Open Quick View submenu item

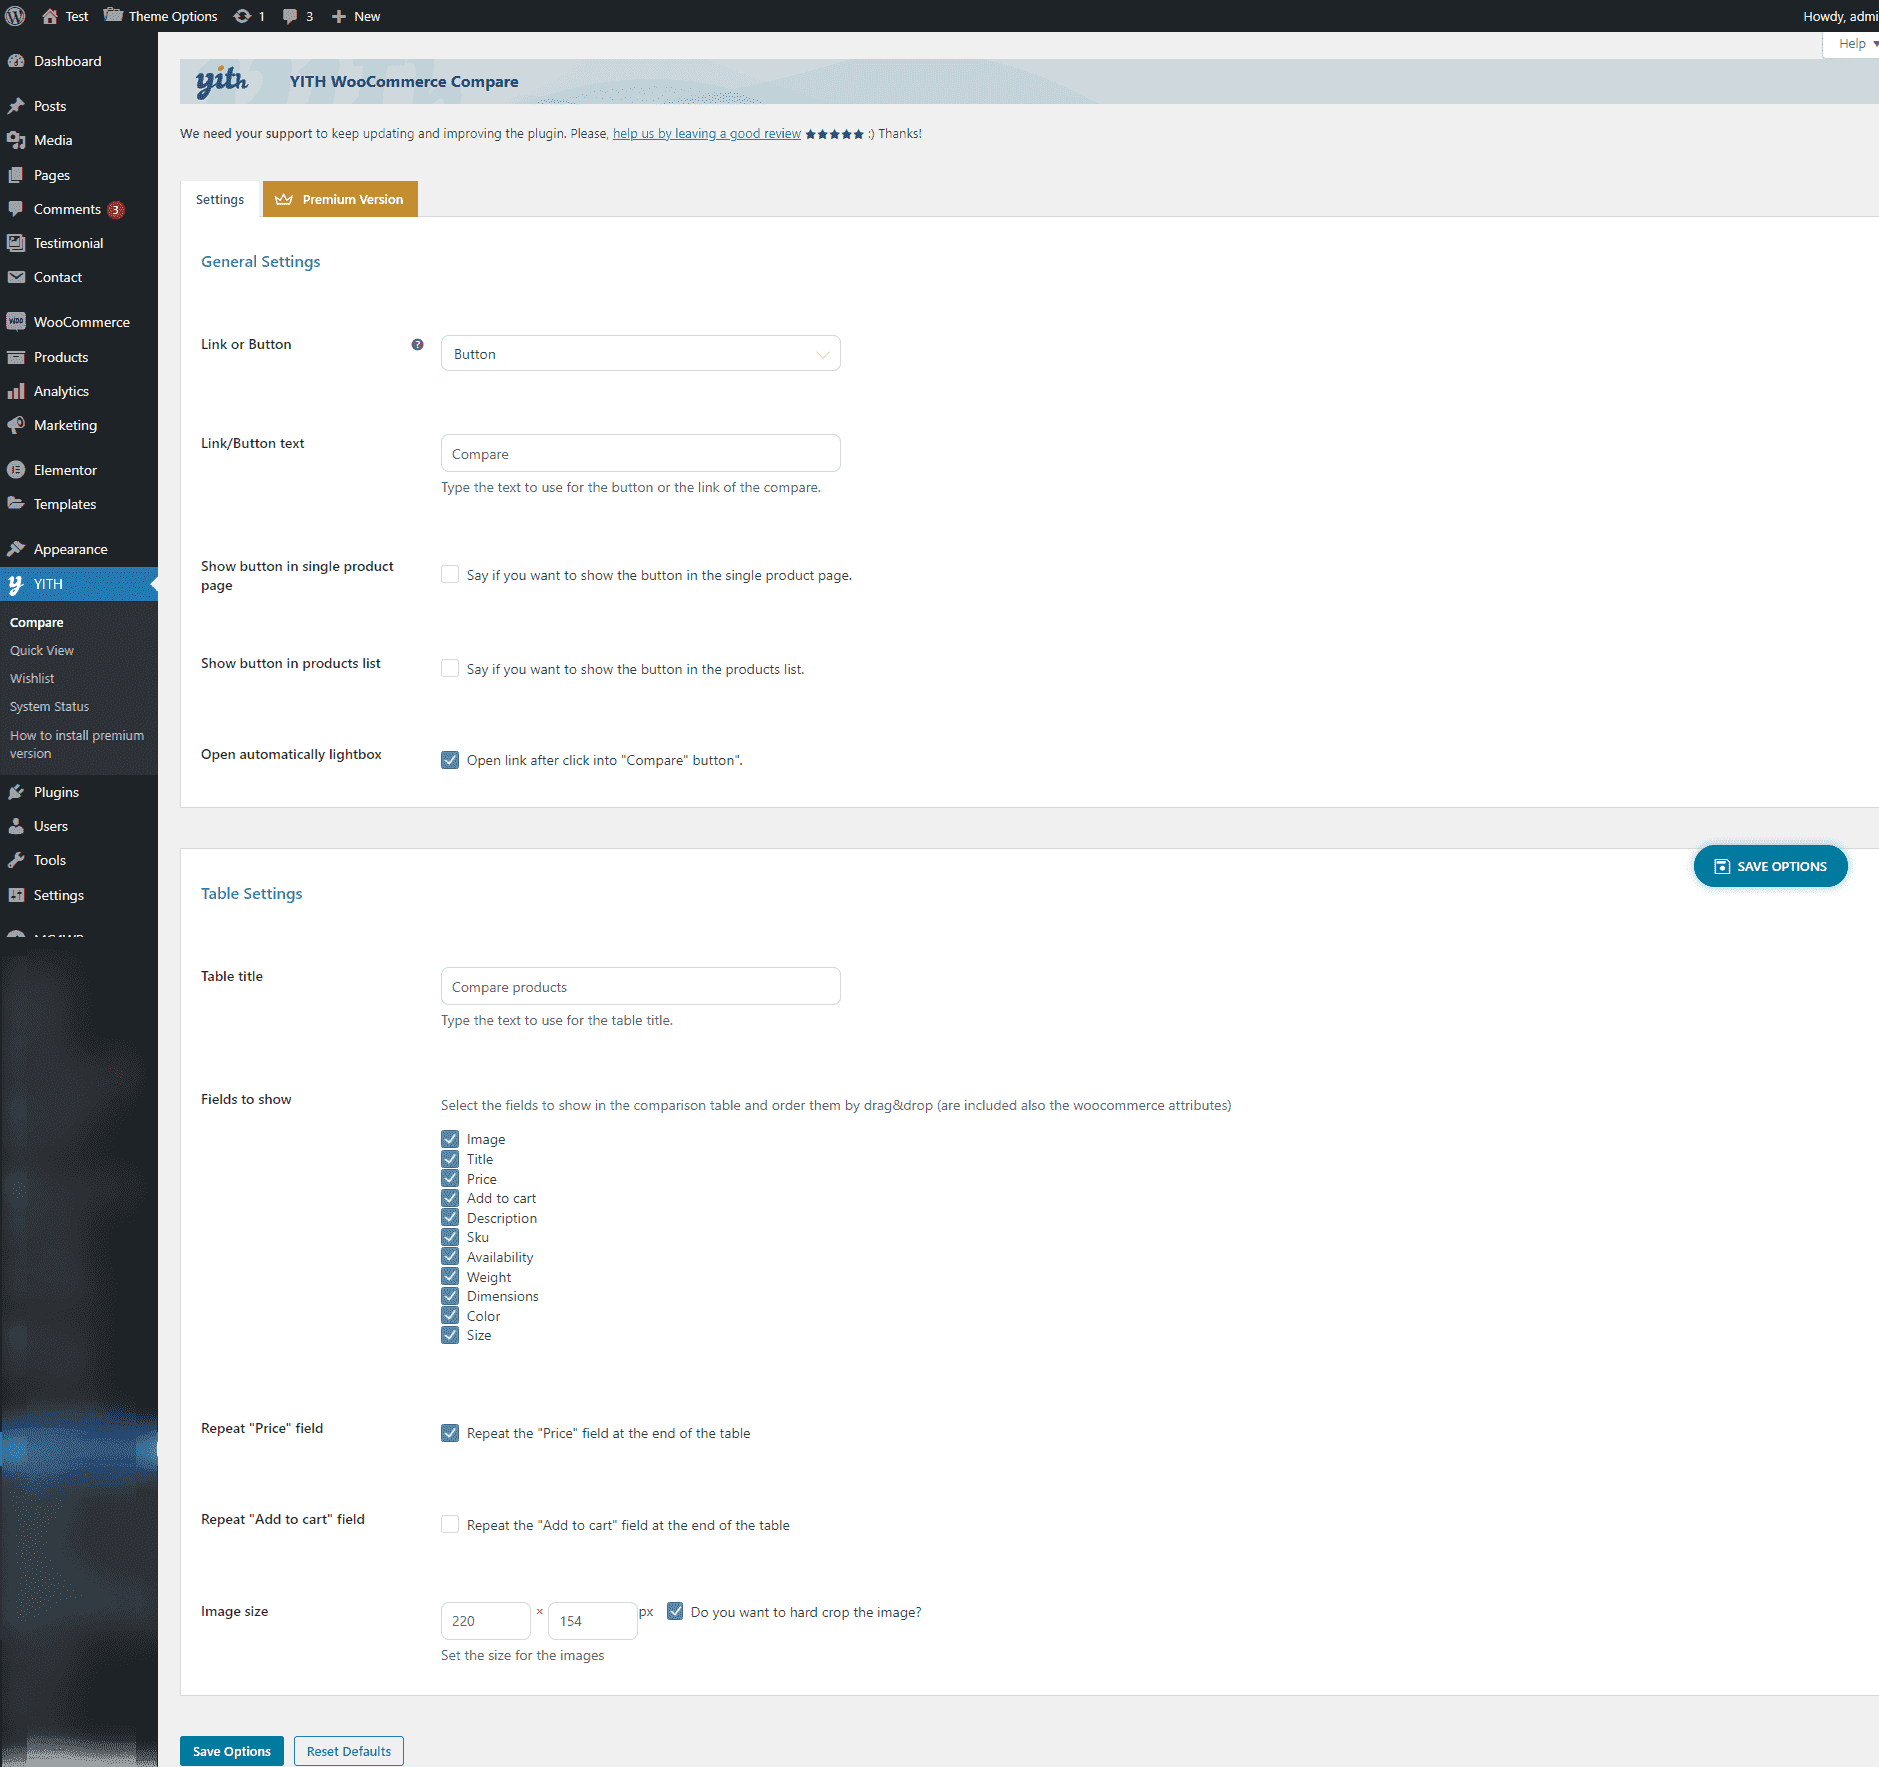(42, 650)
